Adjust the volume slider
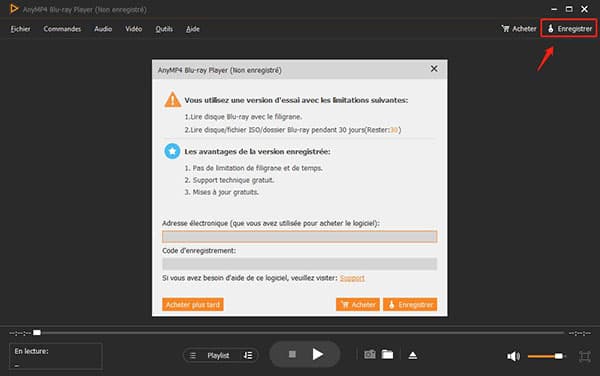 click(x=546, y=356)
